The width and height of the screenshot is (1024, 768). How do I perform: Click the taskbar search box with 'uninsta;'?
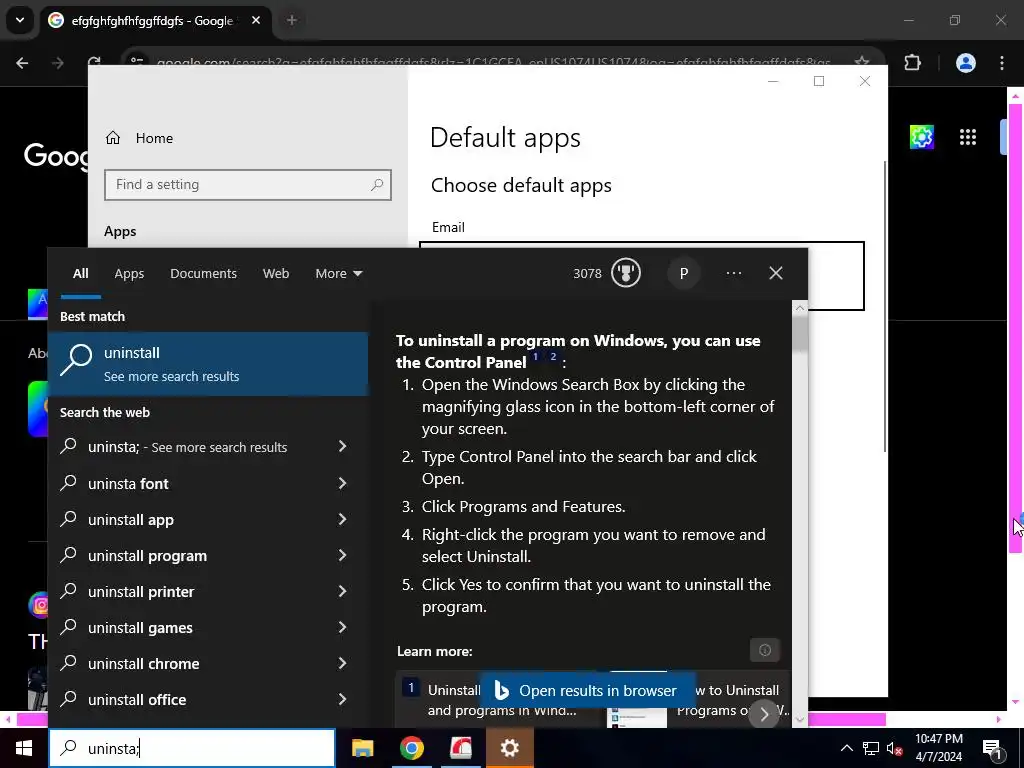click(x=192, y=748)
